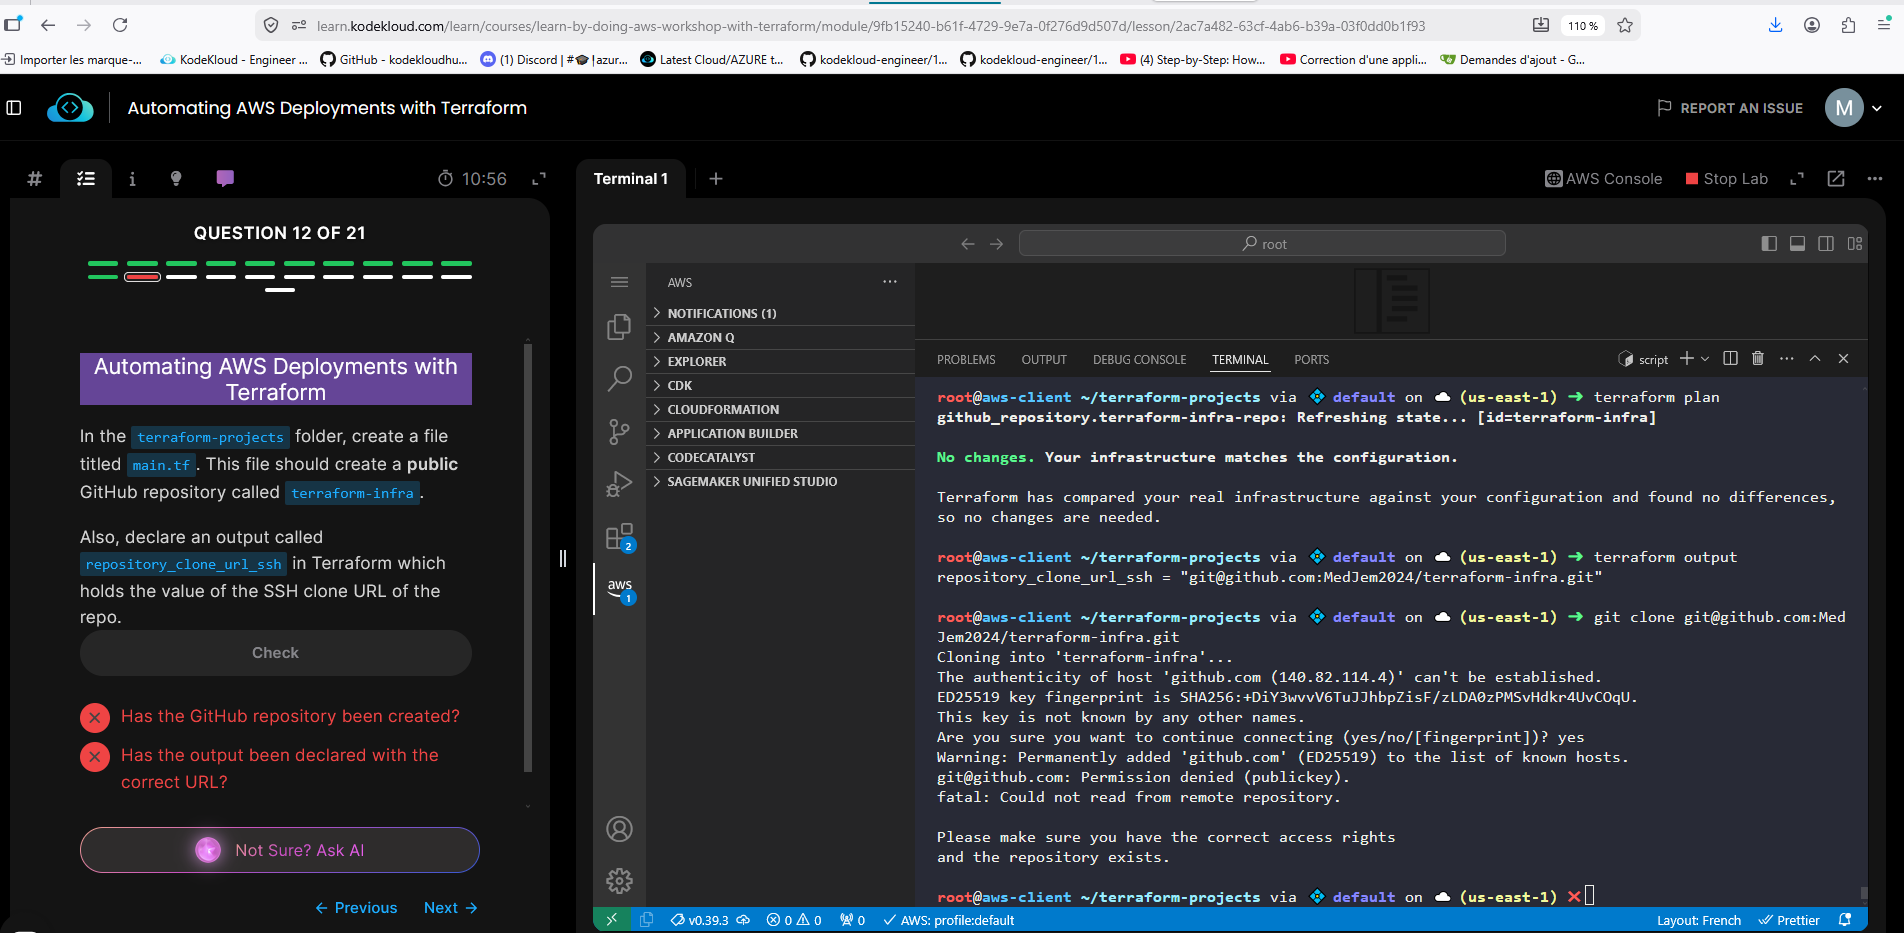Viewport: 1904px width, 933px height.
Task: Open Accounts icon in activity bar
Action: coord(619,829)
